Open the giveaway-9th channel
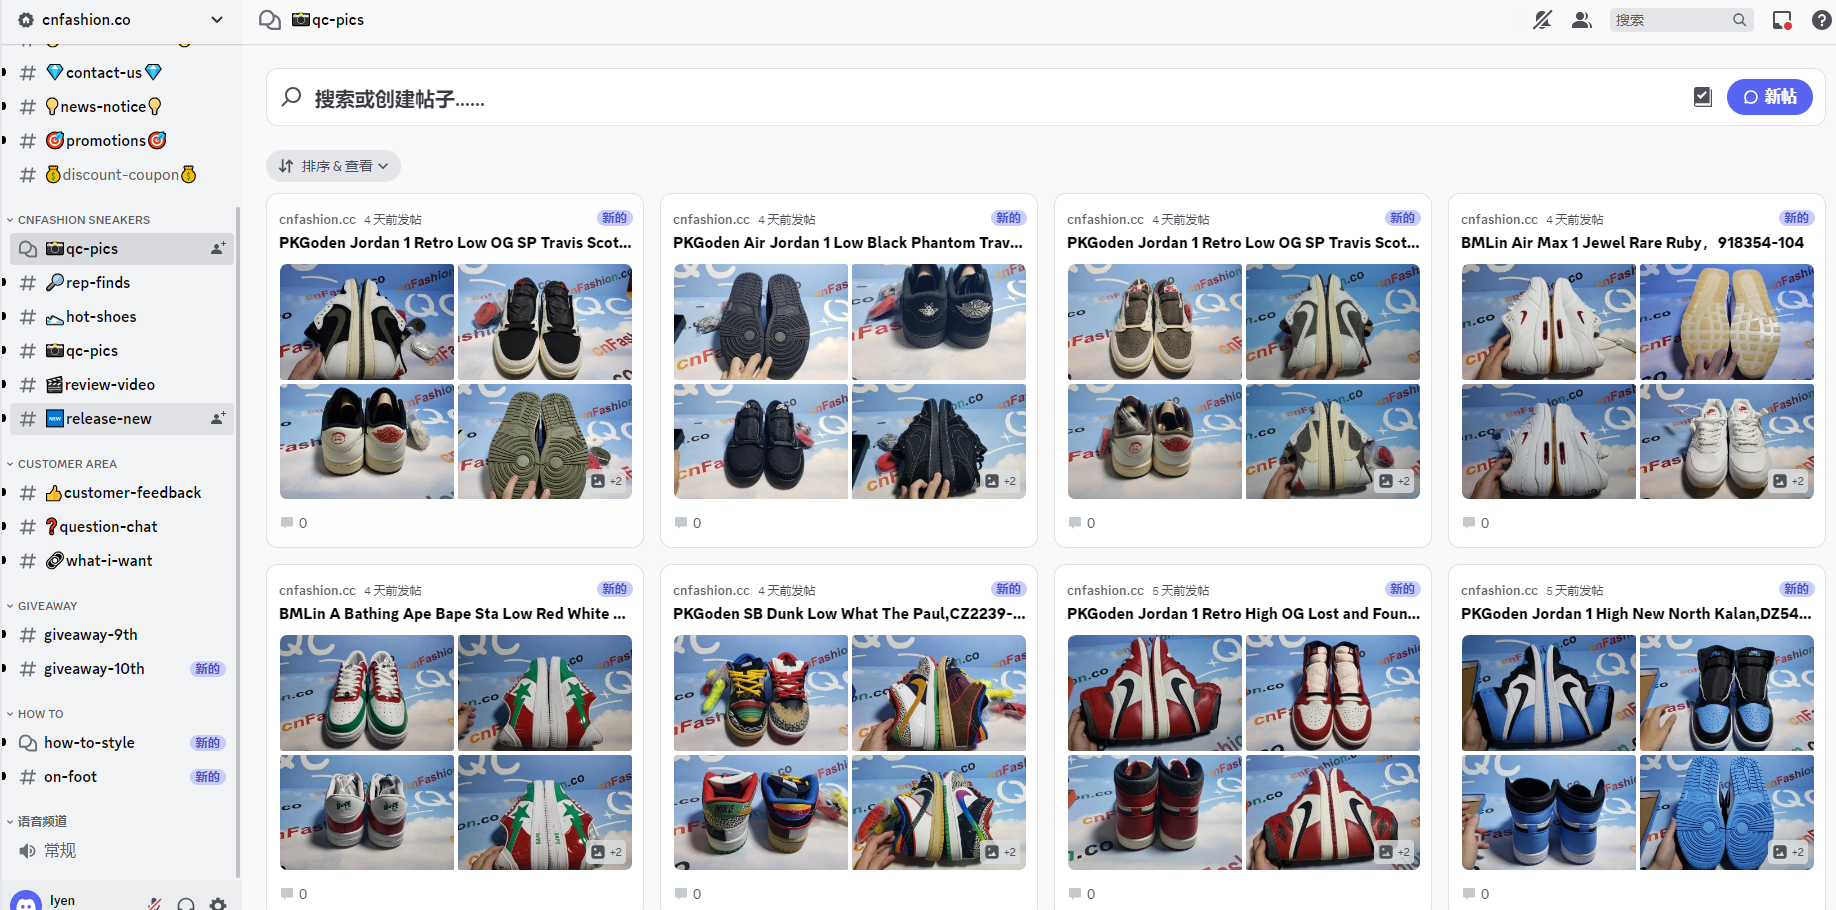 coord(122,634)
